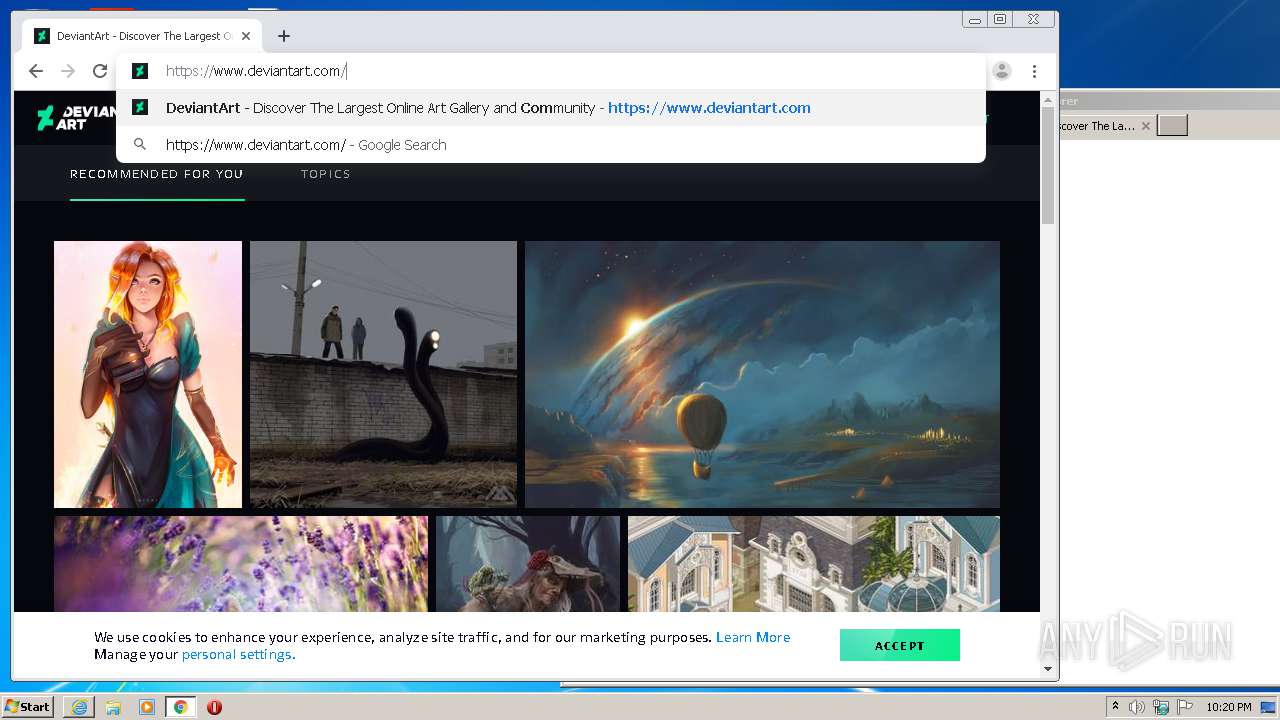Open the Windows Start menu

pyautogui.click(x=28, y=706)
